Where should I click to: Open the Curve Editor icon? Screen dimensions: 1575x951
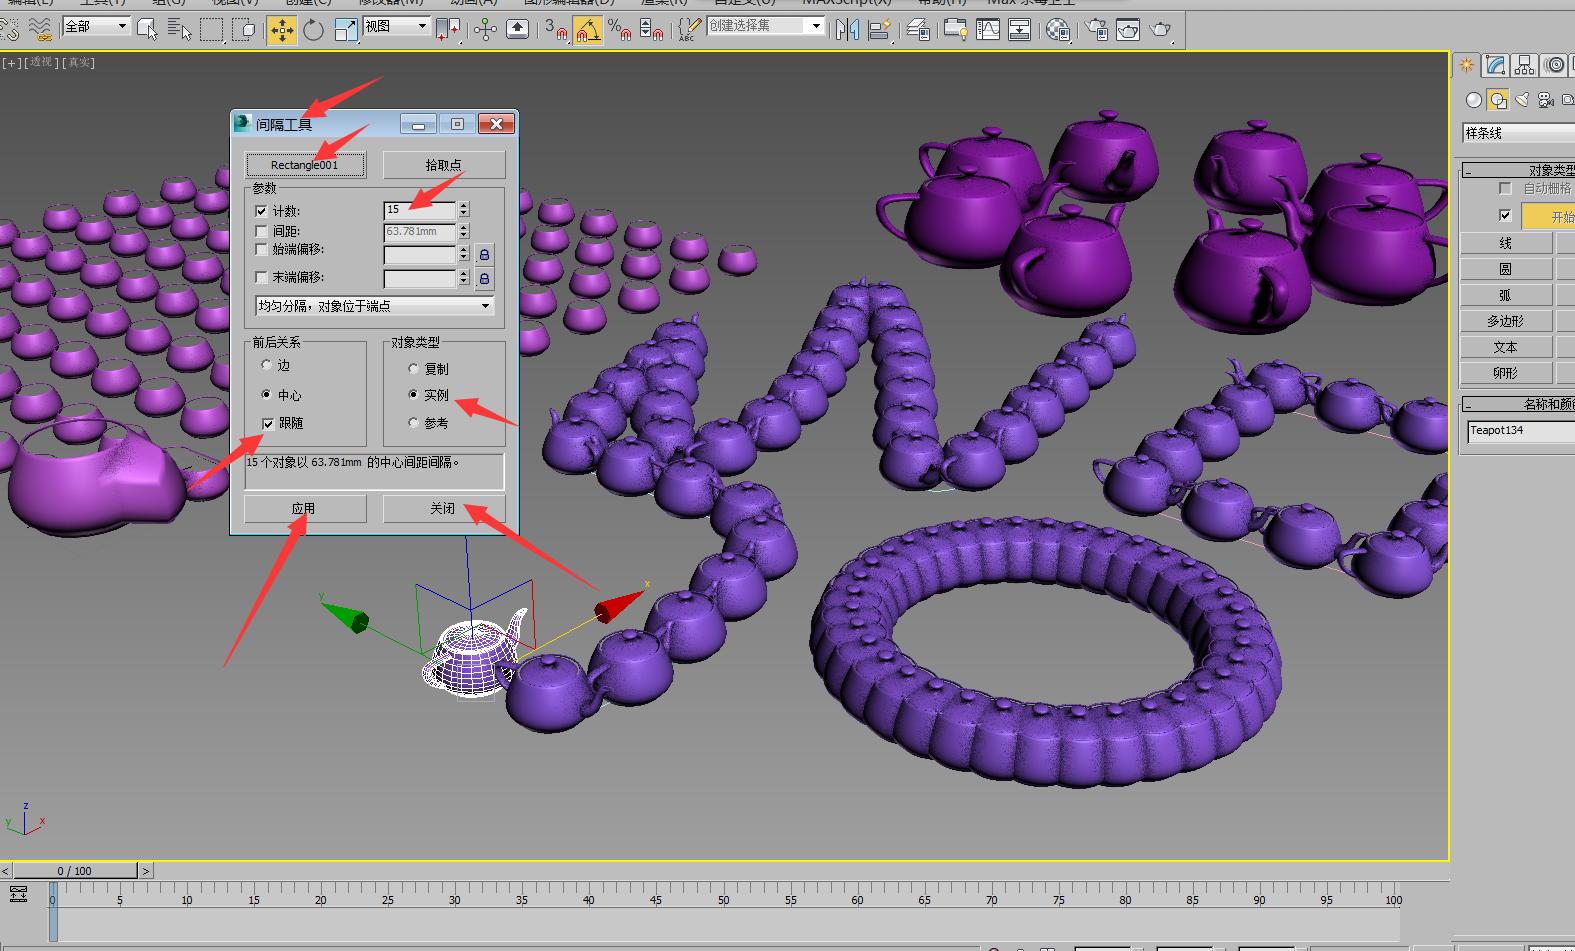pyautogui.click(x=988, y=30)
